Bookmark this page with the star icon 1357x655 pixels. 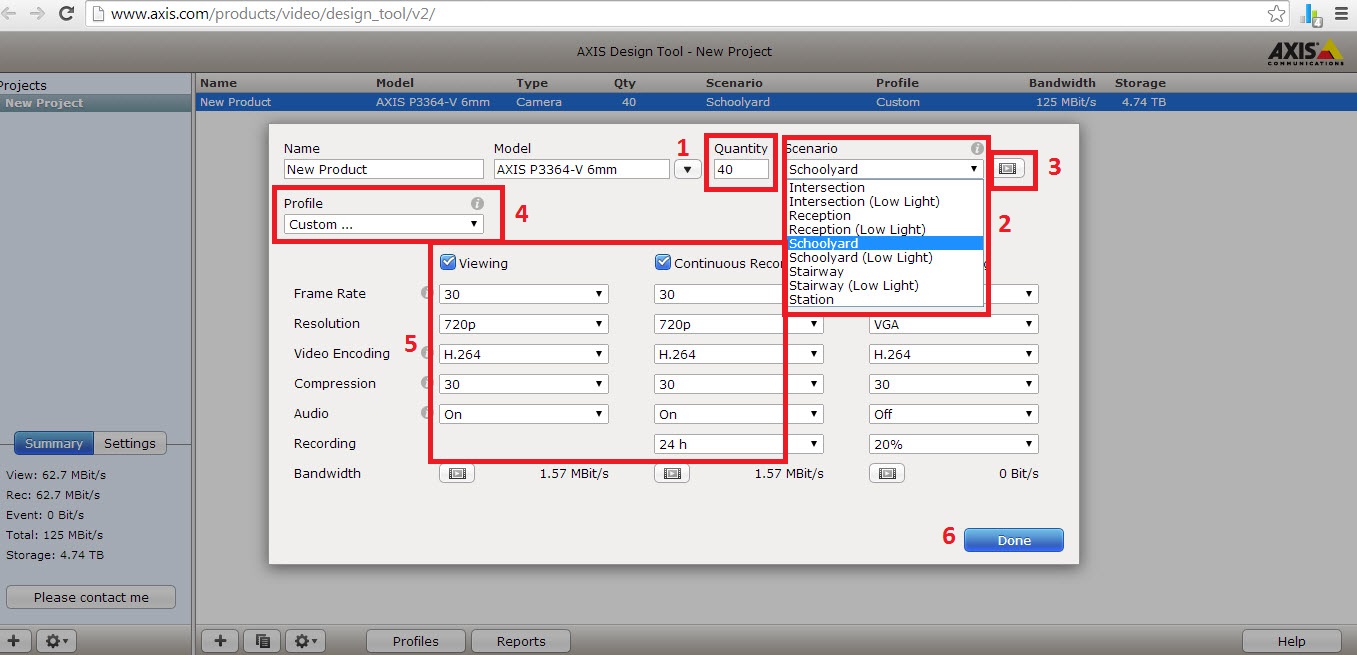[1276, 14]
